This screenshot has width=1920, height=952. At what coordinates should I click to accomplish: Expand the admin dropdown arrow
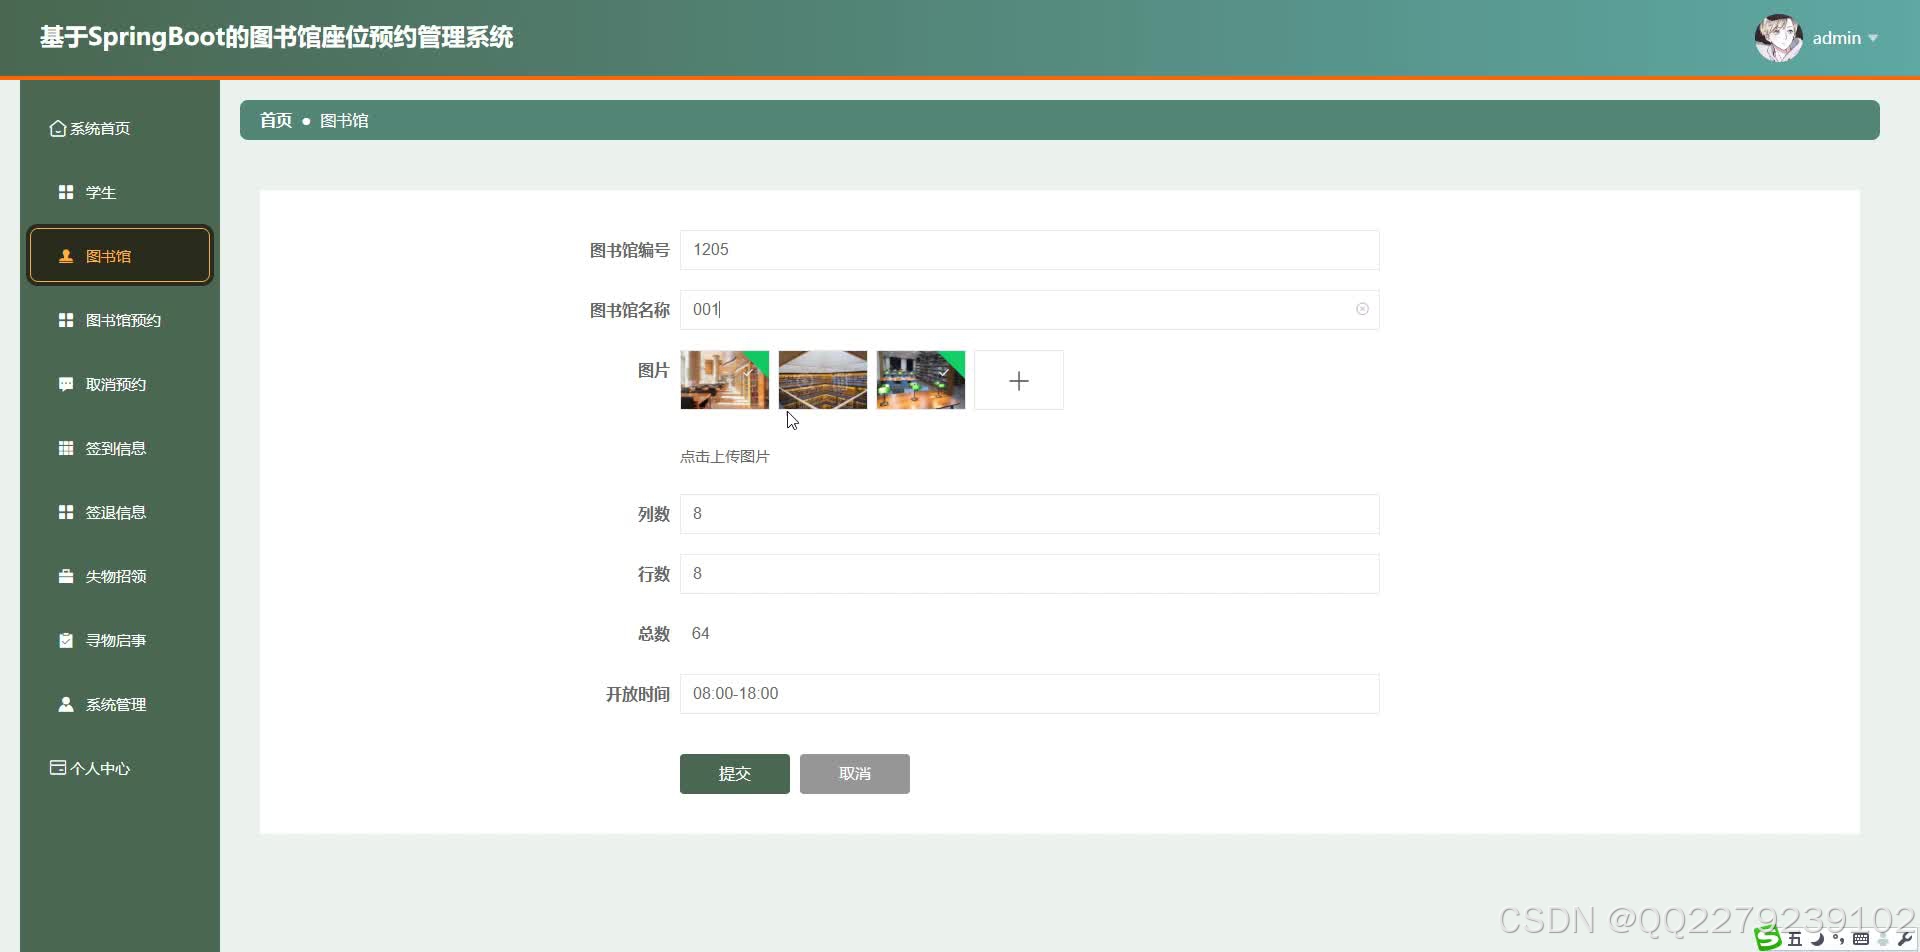tap(1873, 38)
